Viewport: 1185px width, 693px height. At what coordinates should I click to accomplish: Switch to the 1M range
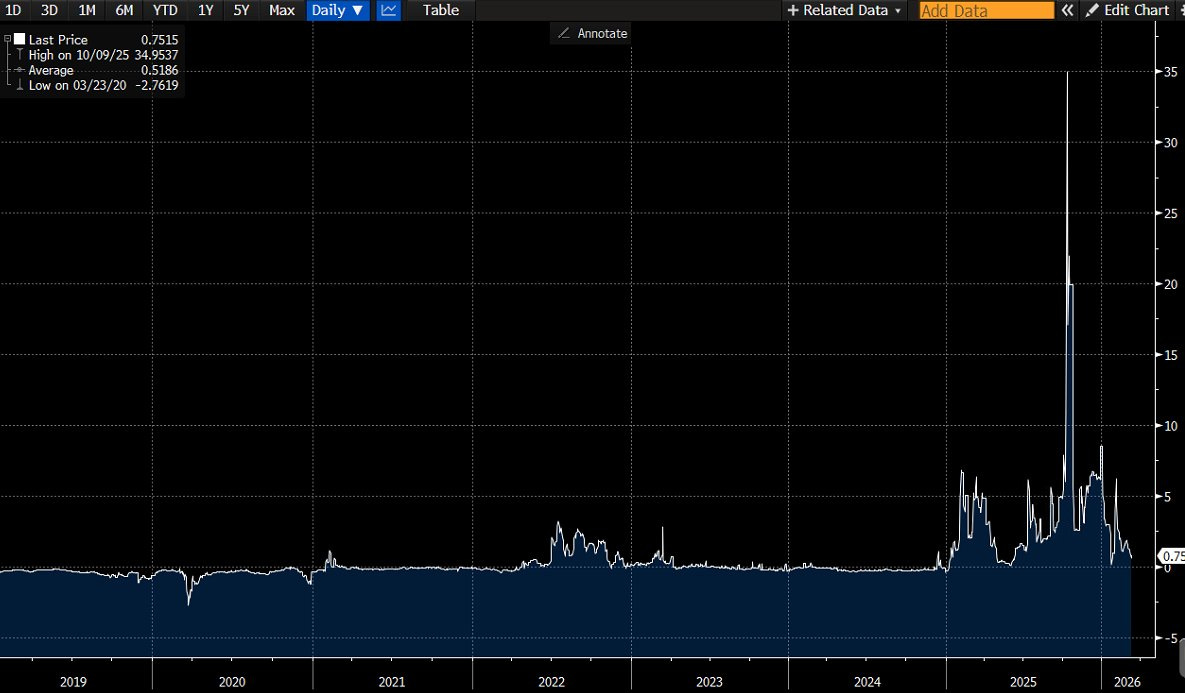(87, 10)
